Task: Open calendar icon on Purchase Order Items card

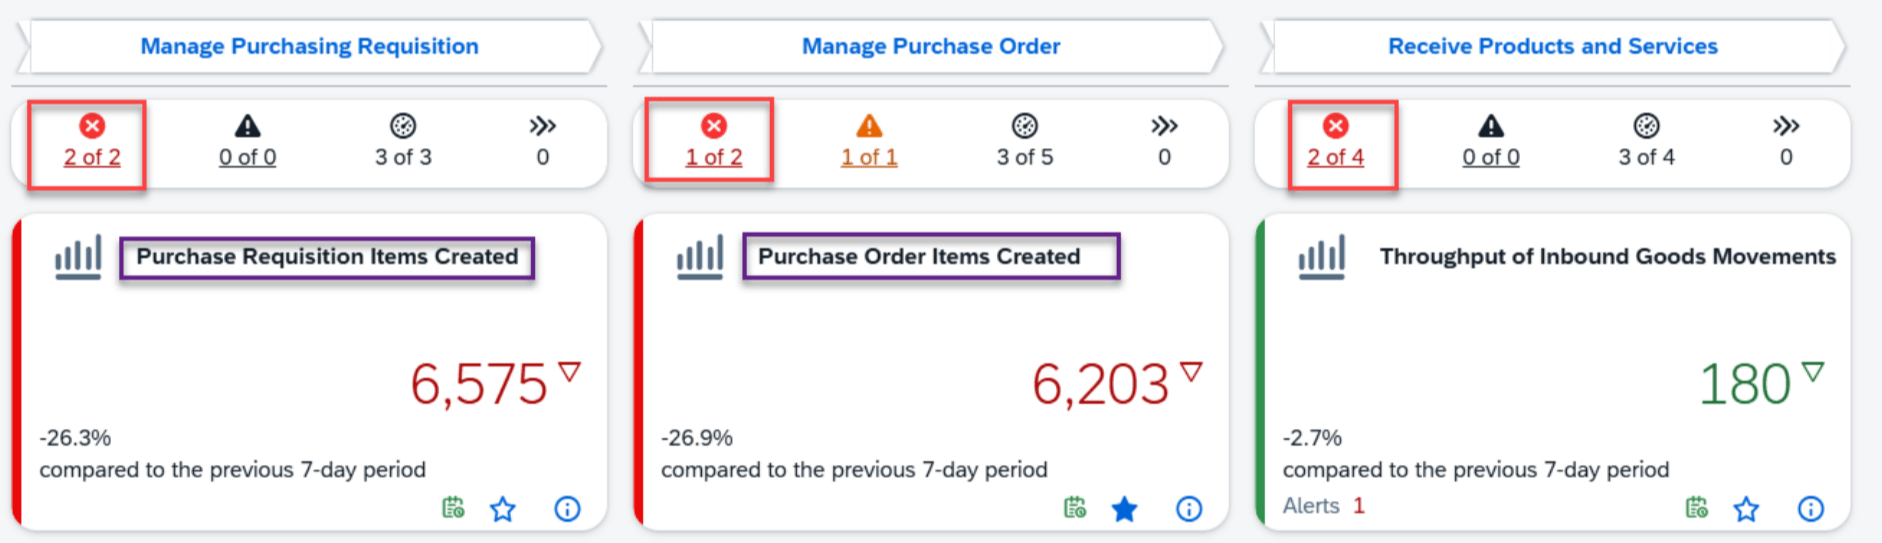Action: (1075, 508)
